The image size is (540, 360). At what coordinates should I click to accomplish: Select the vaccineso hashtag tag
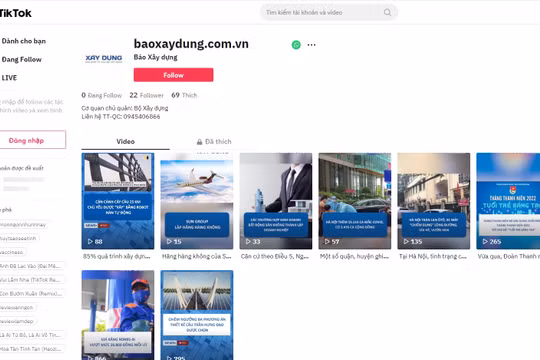pos(12,252)
